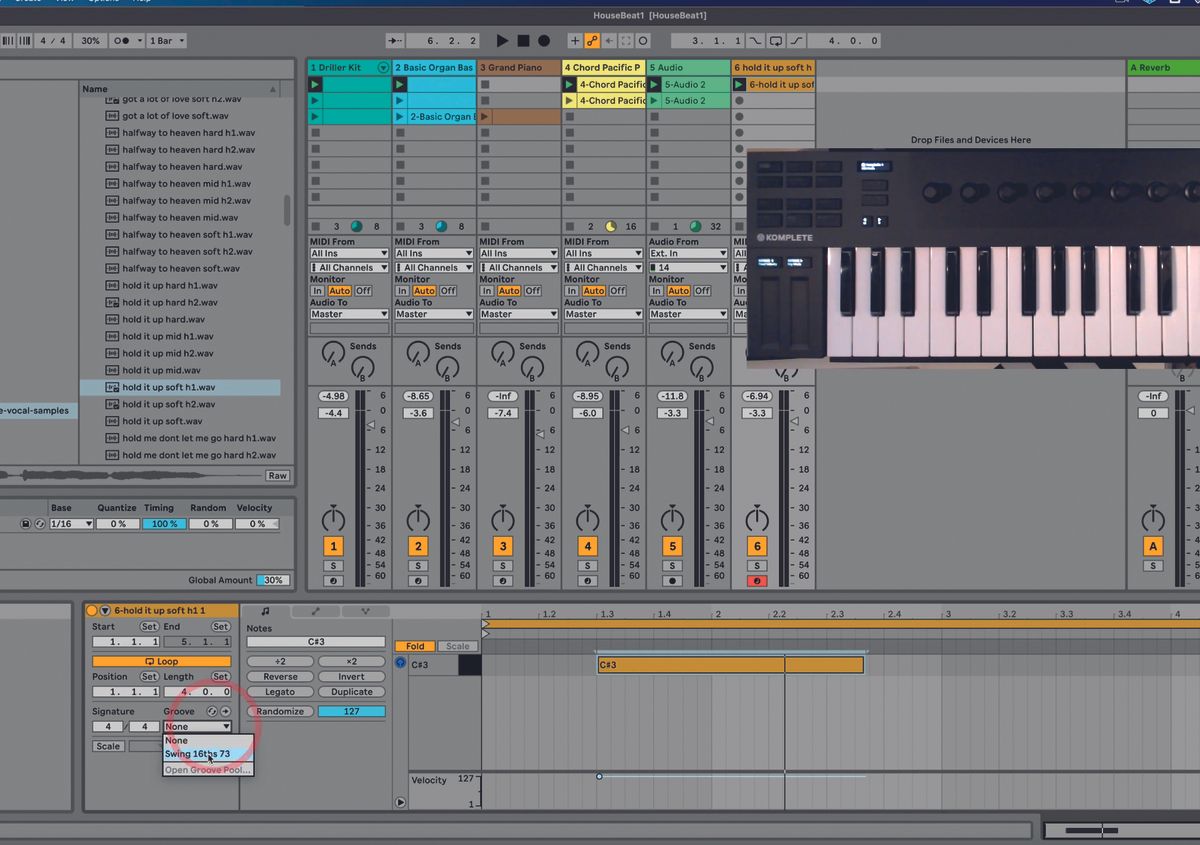Click track 4 pan knob
The image size is (1200, 845).
588,519
